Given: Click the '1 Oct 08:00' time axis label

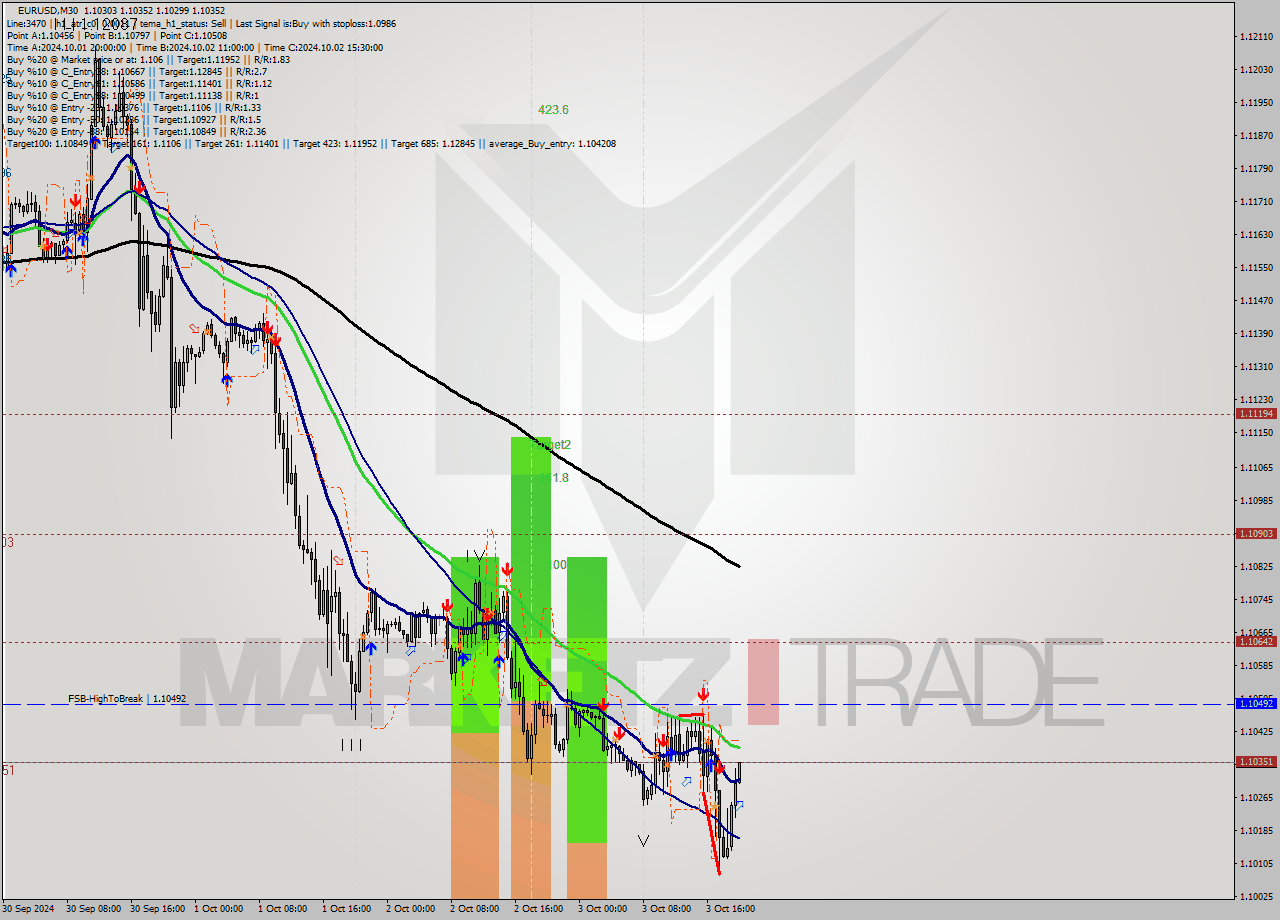Looking at the screenshot, I should pos(283,909).
